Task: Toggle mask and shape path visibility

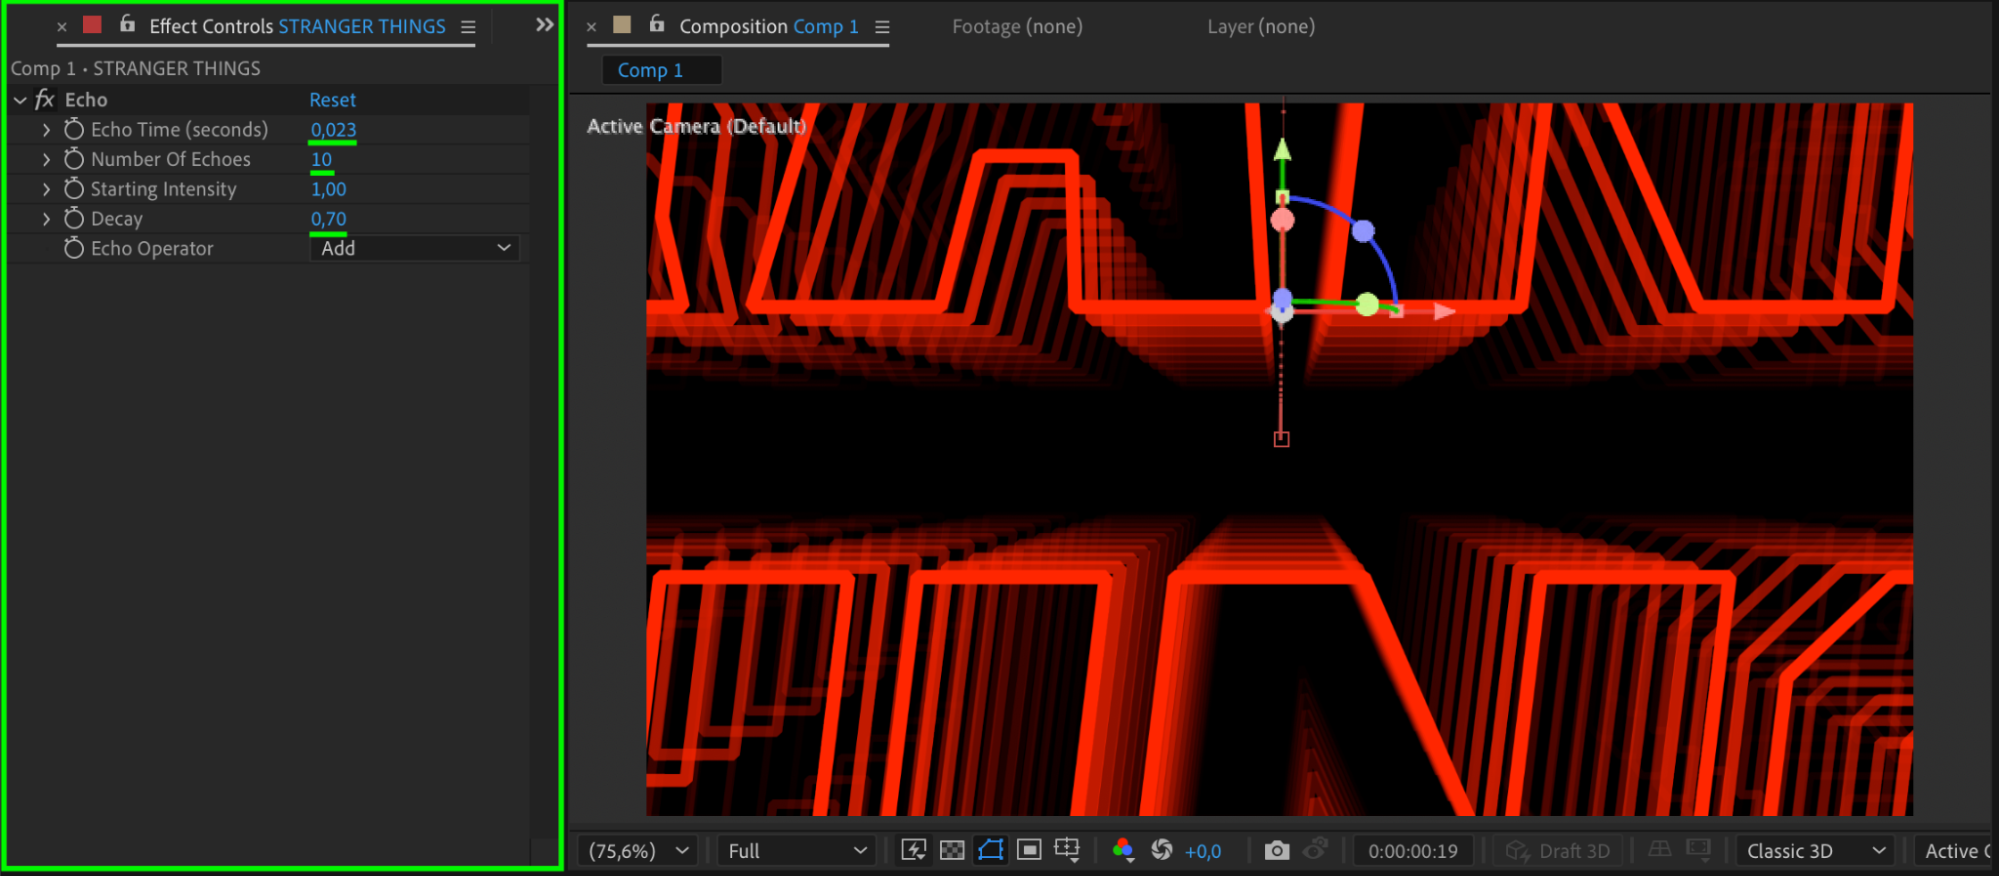Action: click(x=990, y=850)
